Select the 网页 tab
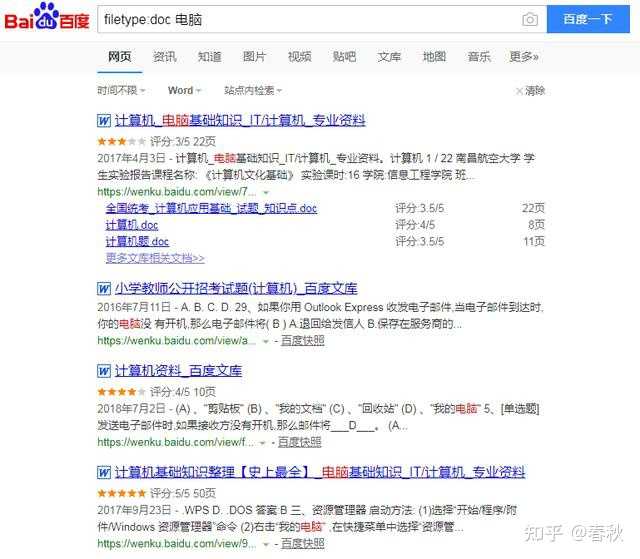The image size is (640, 559). [x=120, y=57]
